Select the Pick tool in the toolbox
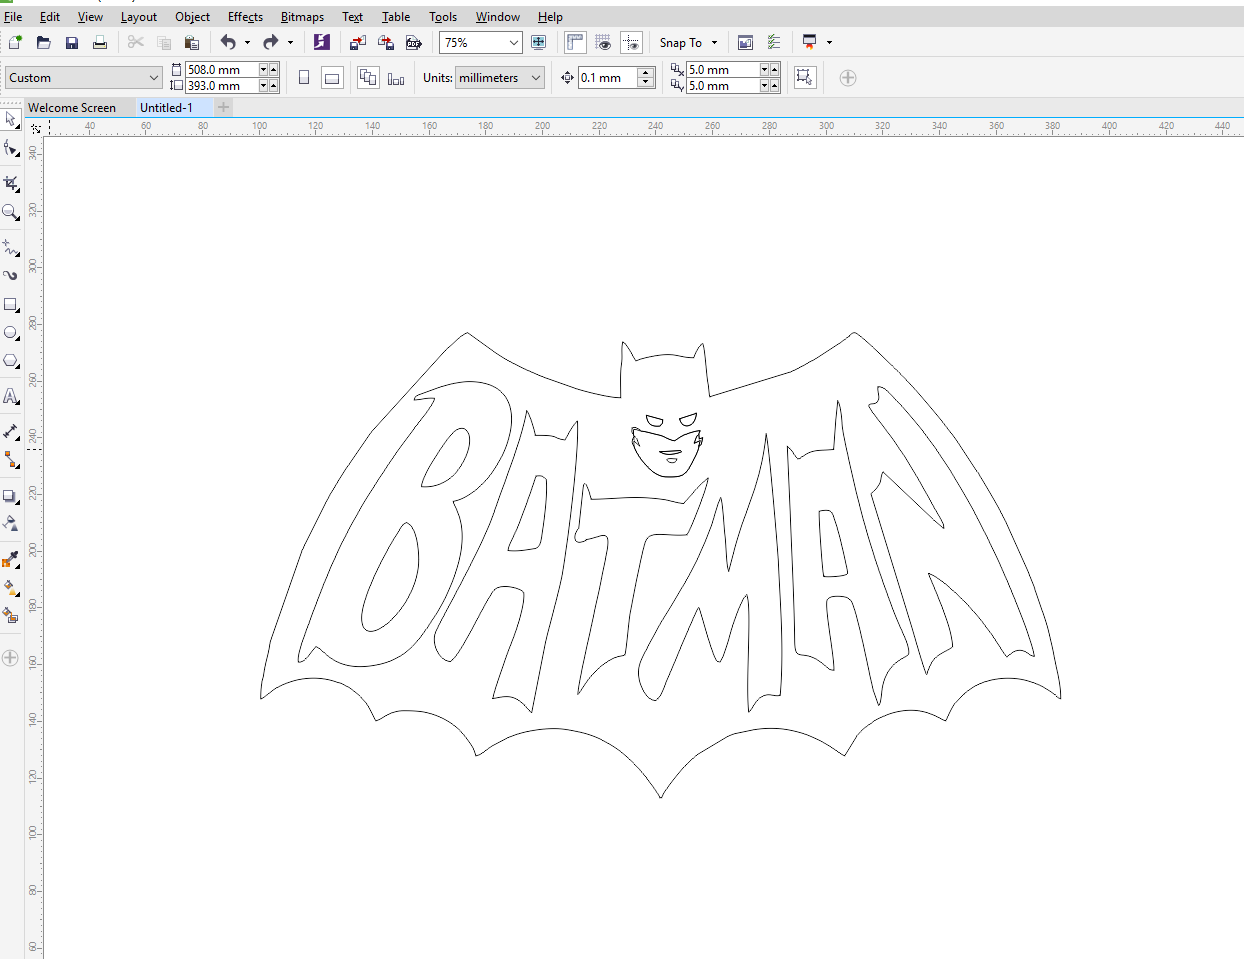The image size is (1244, 959). 10,119
